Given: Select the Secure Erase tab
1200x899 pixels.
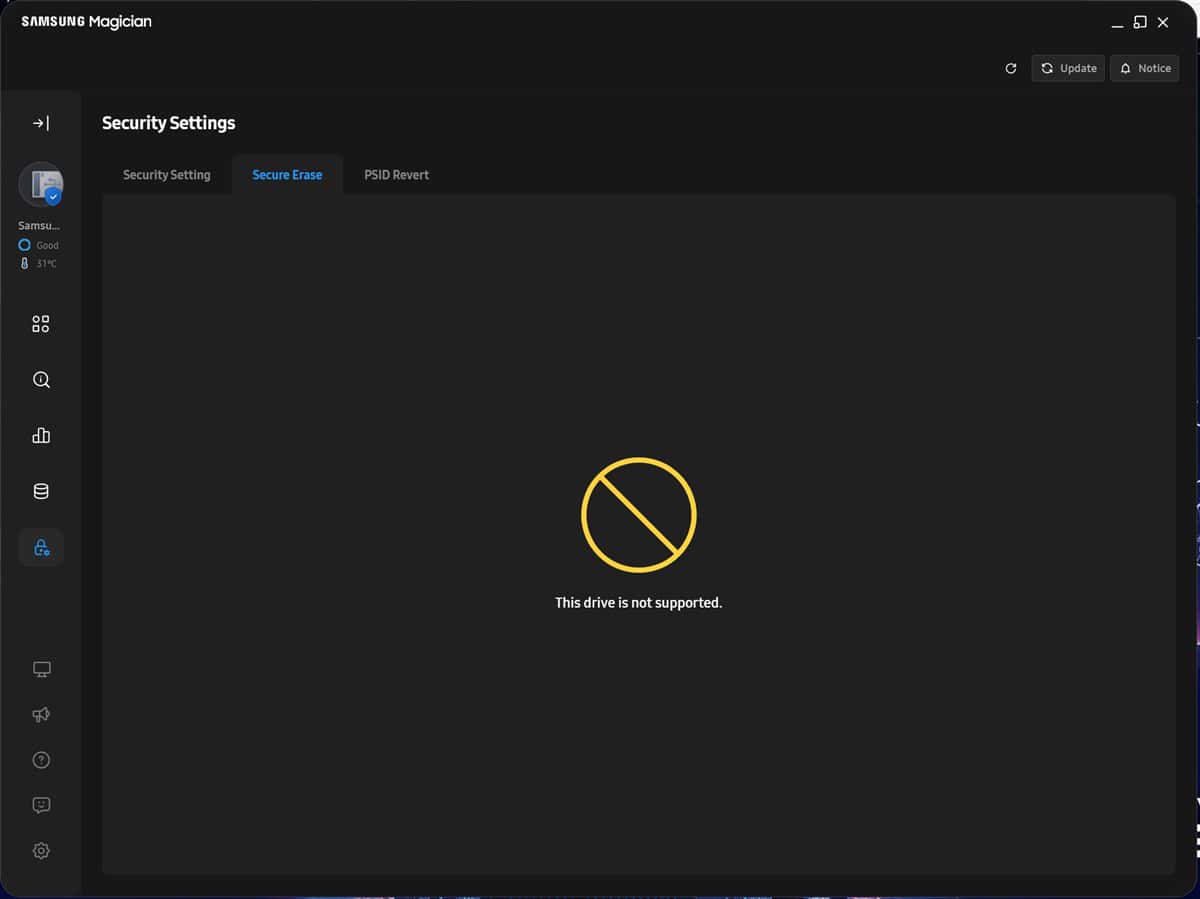Looking at the screenshot, I should pos(287,175).
